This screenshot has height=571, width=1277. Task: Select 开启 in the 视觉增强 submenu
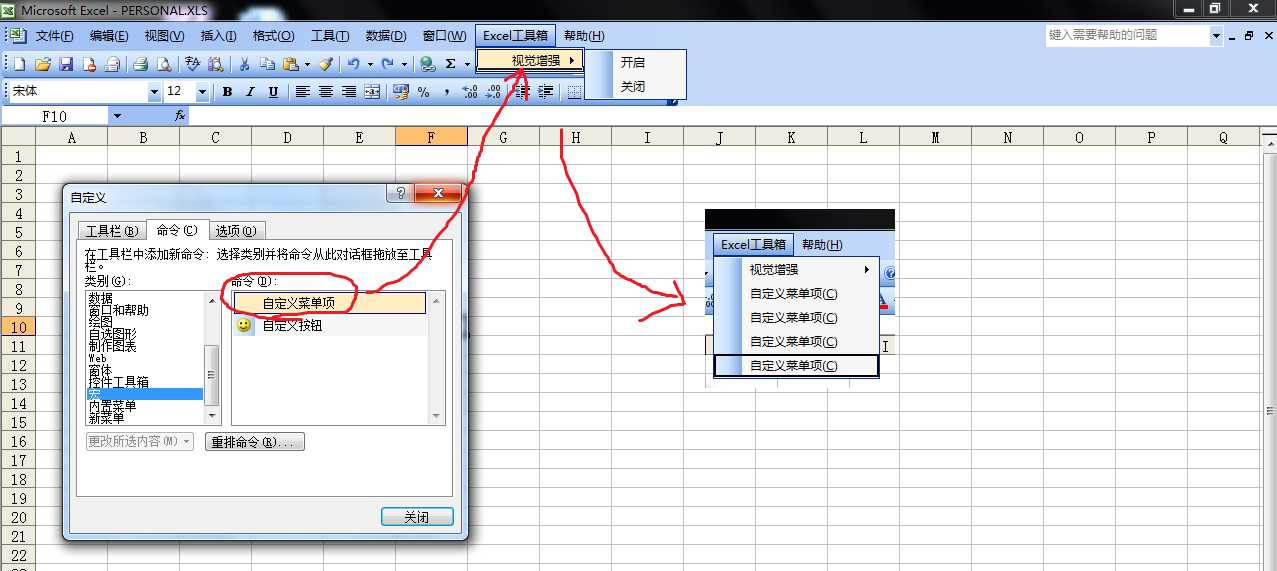click(x=635, y=62)
